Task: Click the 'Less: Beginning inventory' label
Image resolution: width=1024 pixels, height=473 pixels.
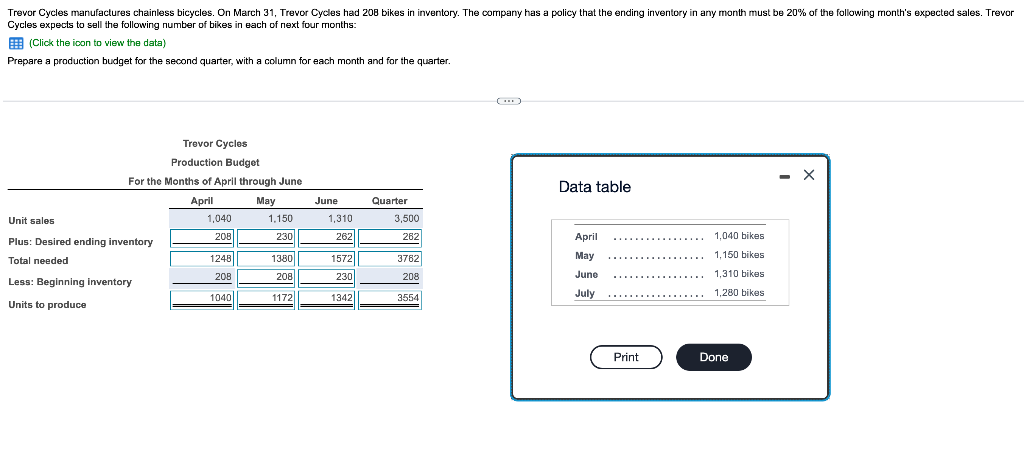Action: point(70,282)
